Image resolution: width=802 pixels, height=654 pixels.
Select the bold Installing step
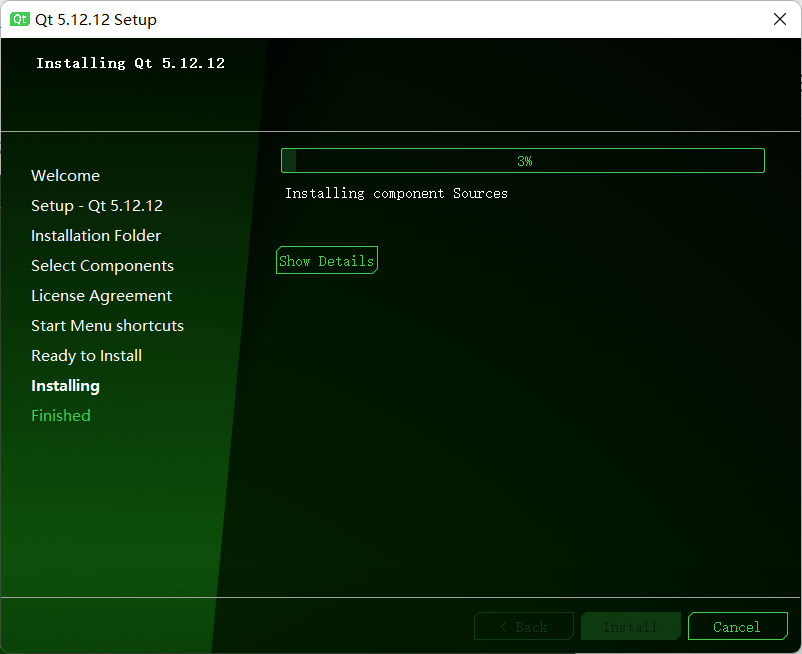(65, 386)
